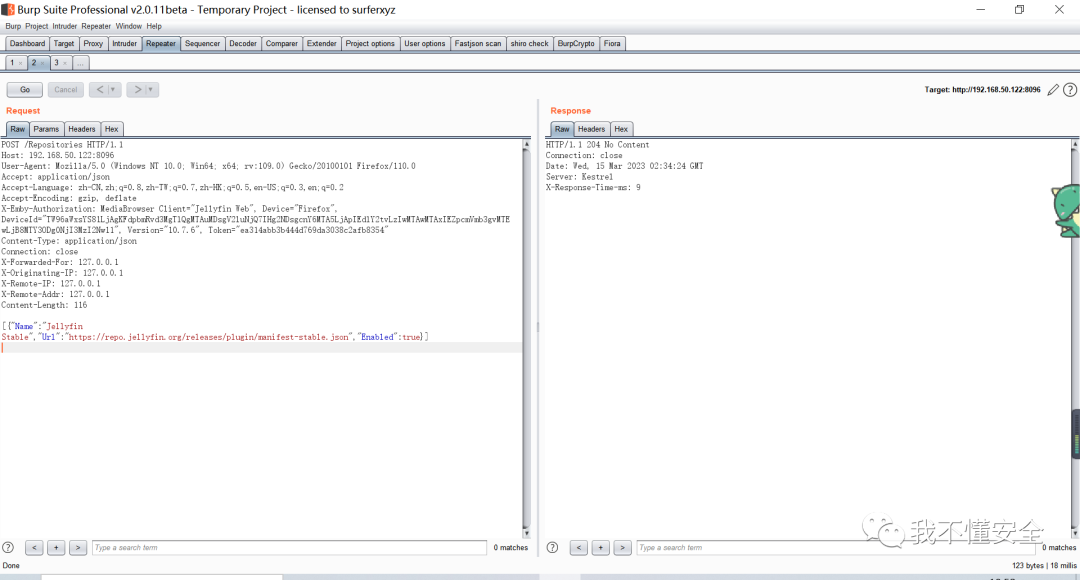Open the Repeater menu
The width and height of the screenshot is (1080, 580).
(x=96, y=26)
